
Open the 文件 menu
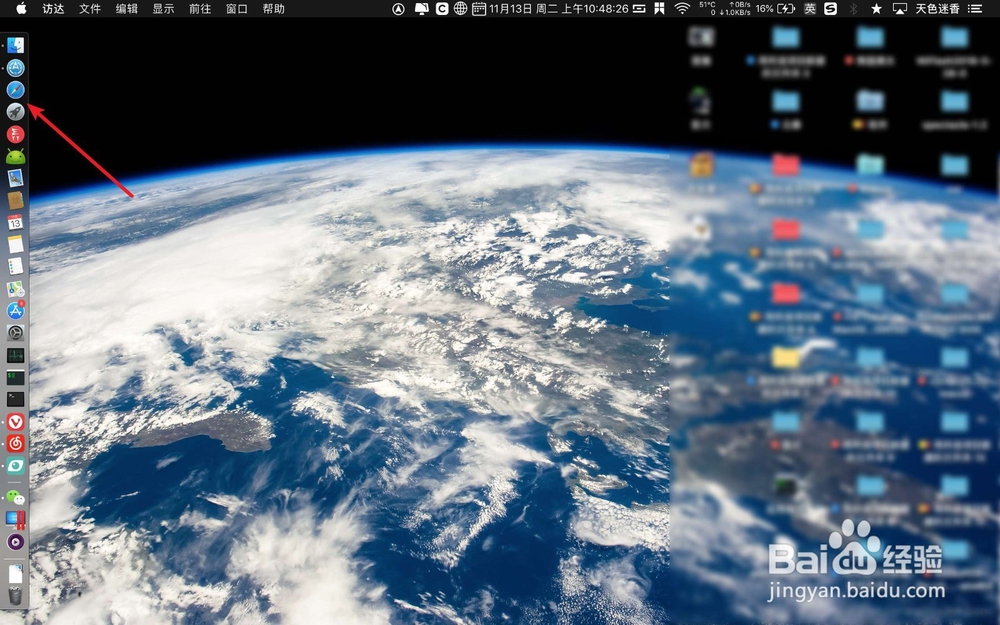pos(90,9)
